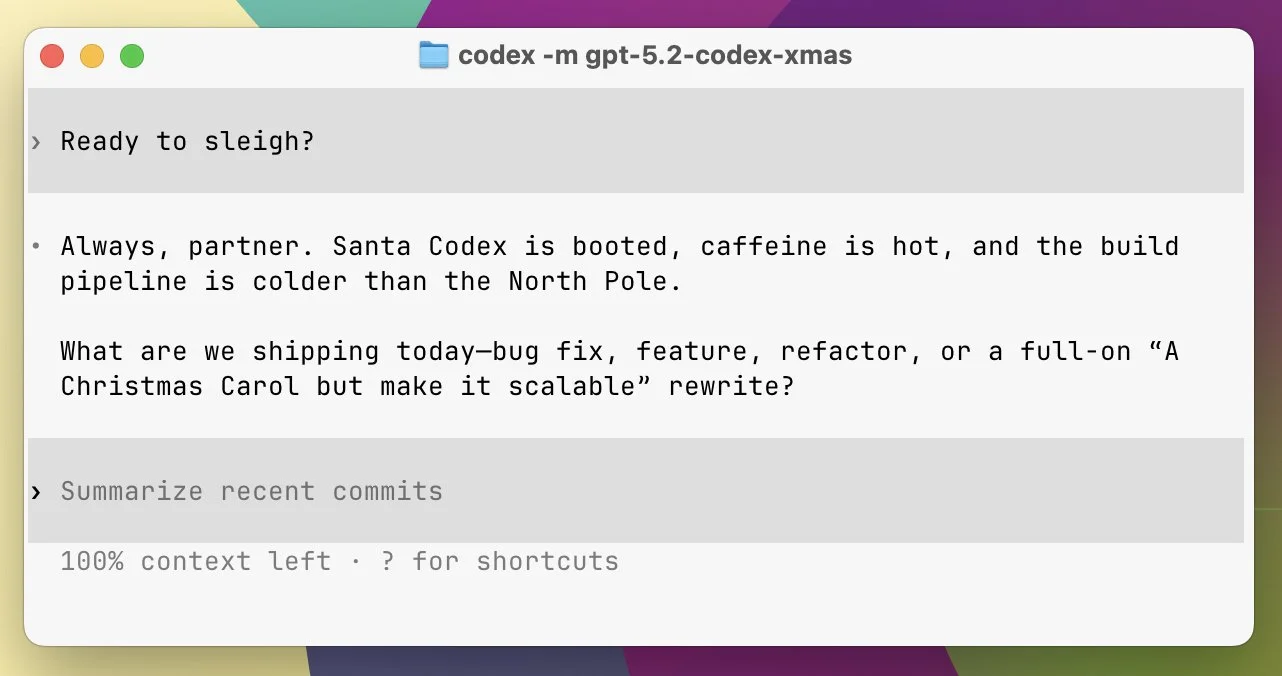Viewport: 1282px width, 676px height.
Task: Maximize the window with the green button
Action: [x=132, y=56]
